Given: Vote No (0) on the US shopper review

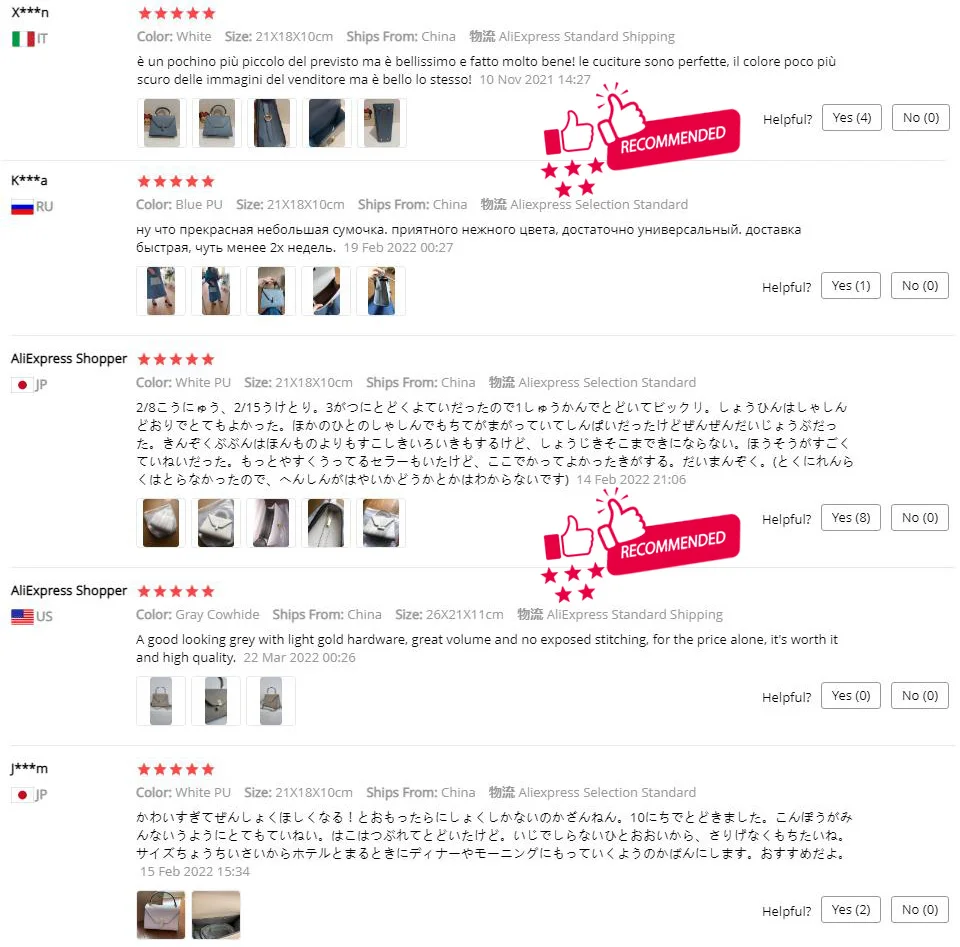Looking at the screenshot, I should click(x=920, y=695).
